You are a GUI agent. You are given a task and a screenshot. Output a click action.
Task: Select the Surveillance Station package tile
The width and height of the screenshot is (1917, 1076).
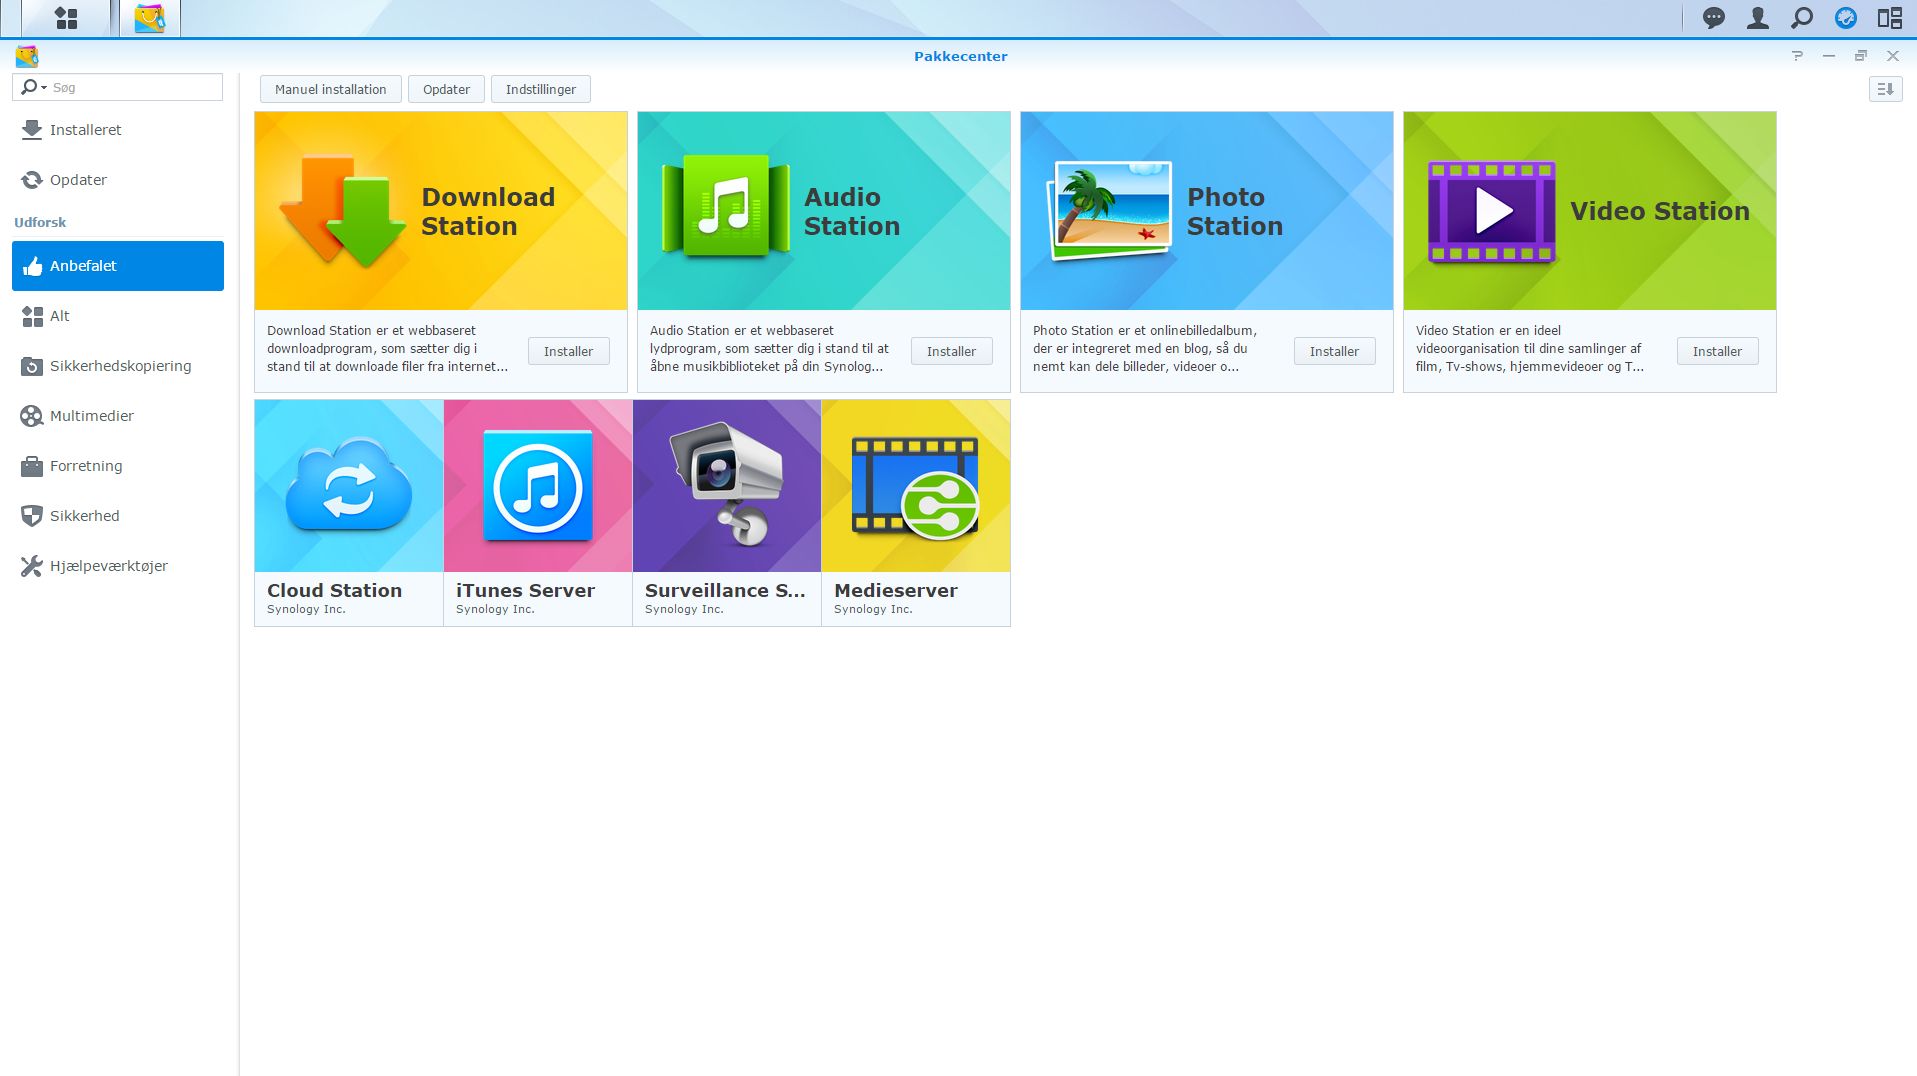coord(726,512)
